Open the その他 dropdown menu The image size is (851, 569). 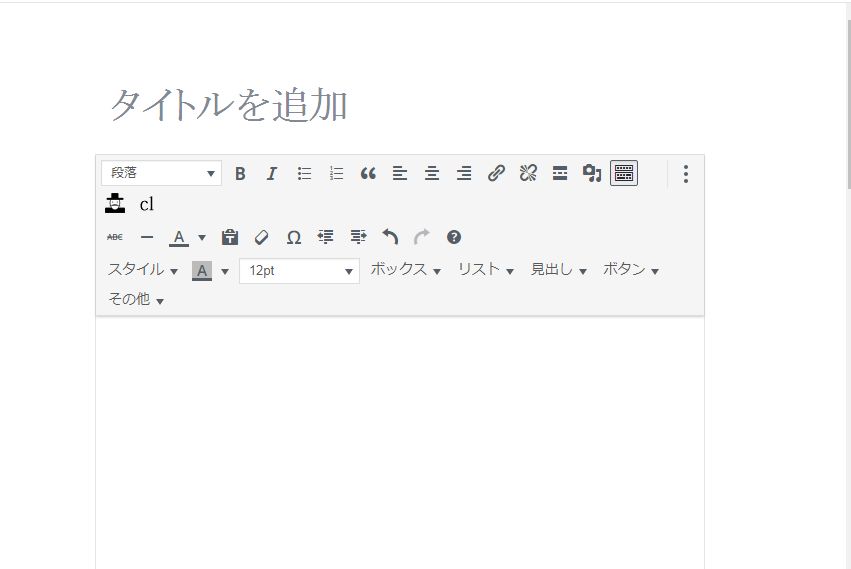click(136, 299)
